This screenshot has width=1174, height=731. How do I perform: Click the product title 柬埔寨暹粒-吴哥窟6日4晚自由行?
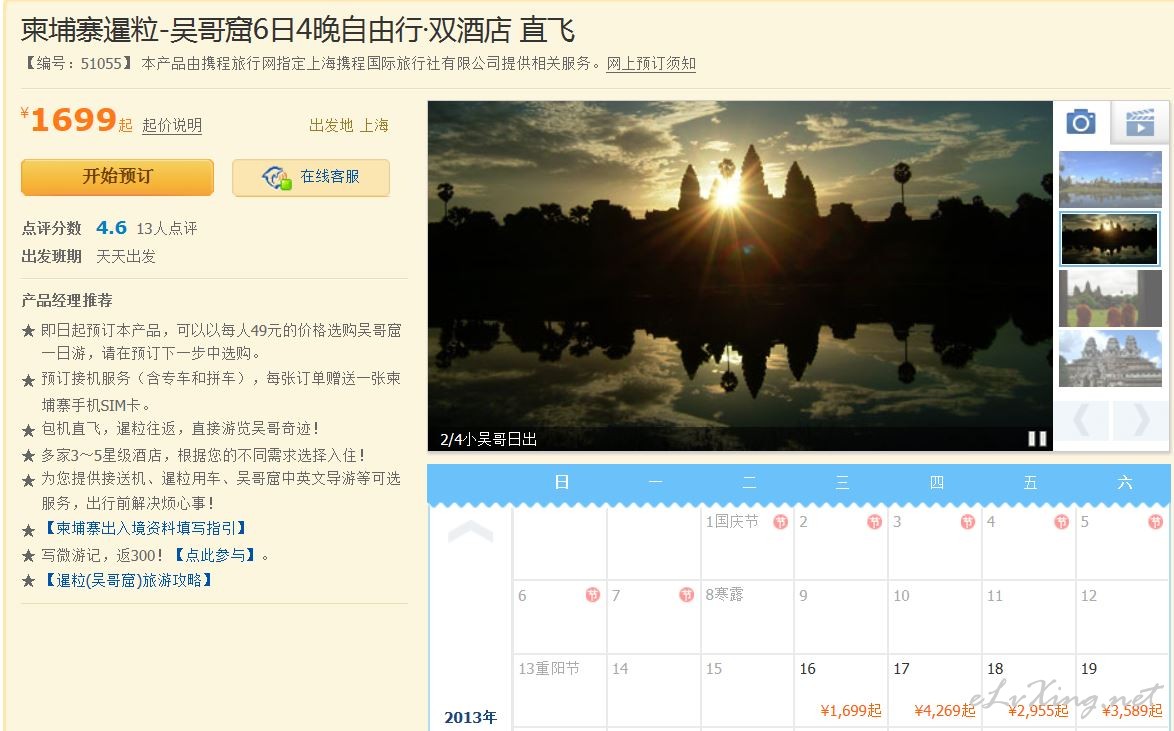298,30
